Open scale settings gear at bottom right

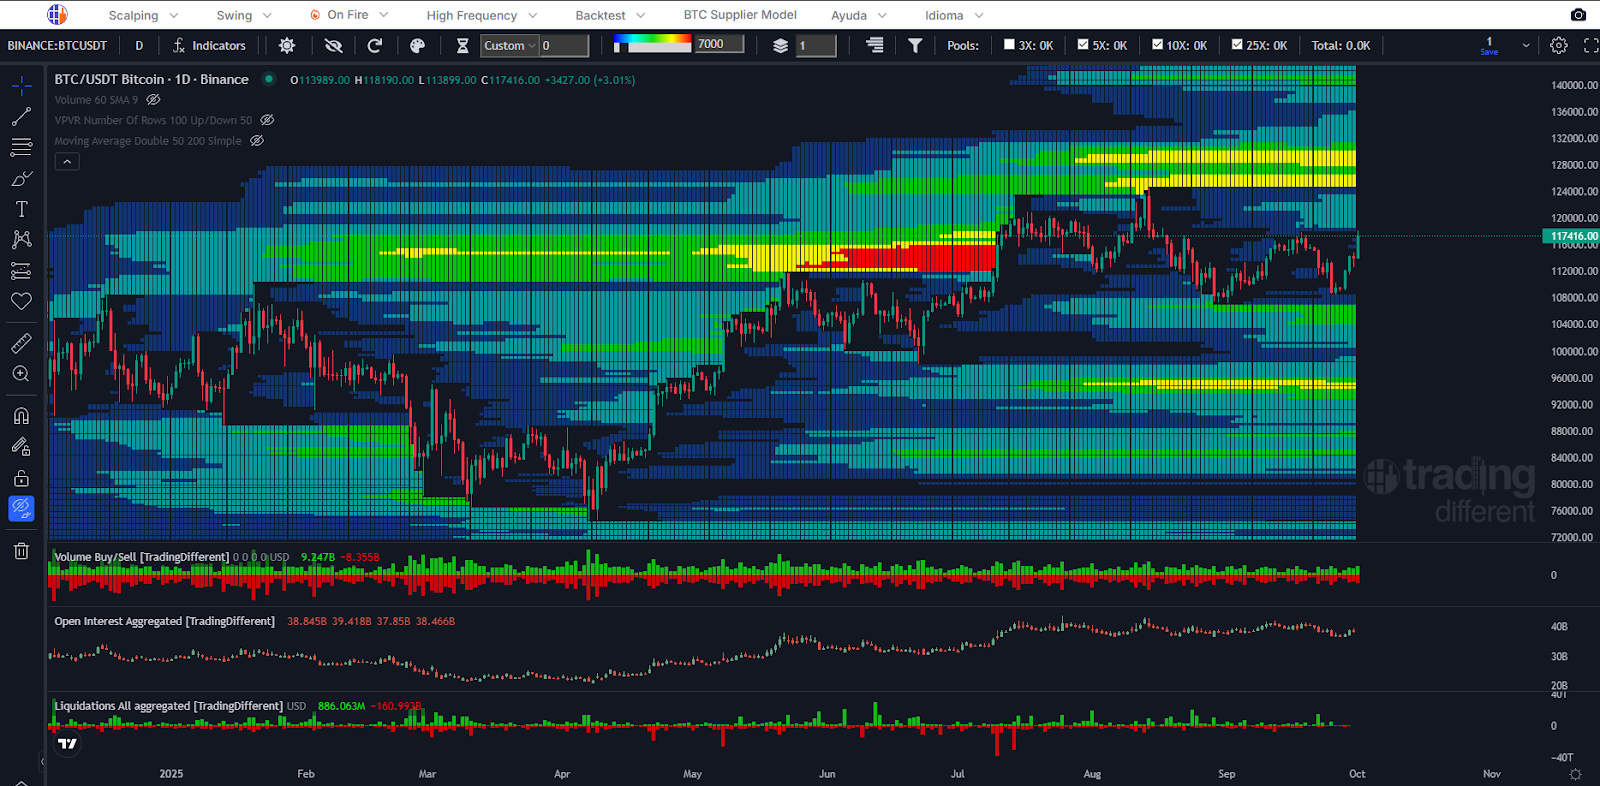(1576, 774)
